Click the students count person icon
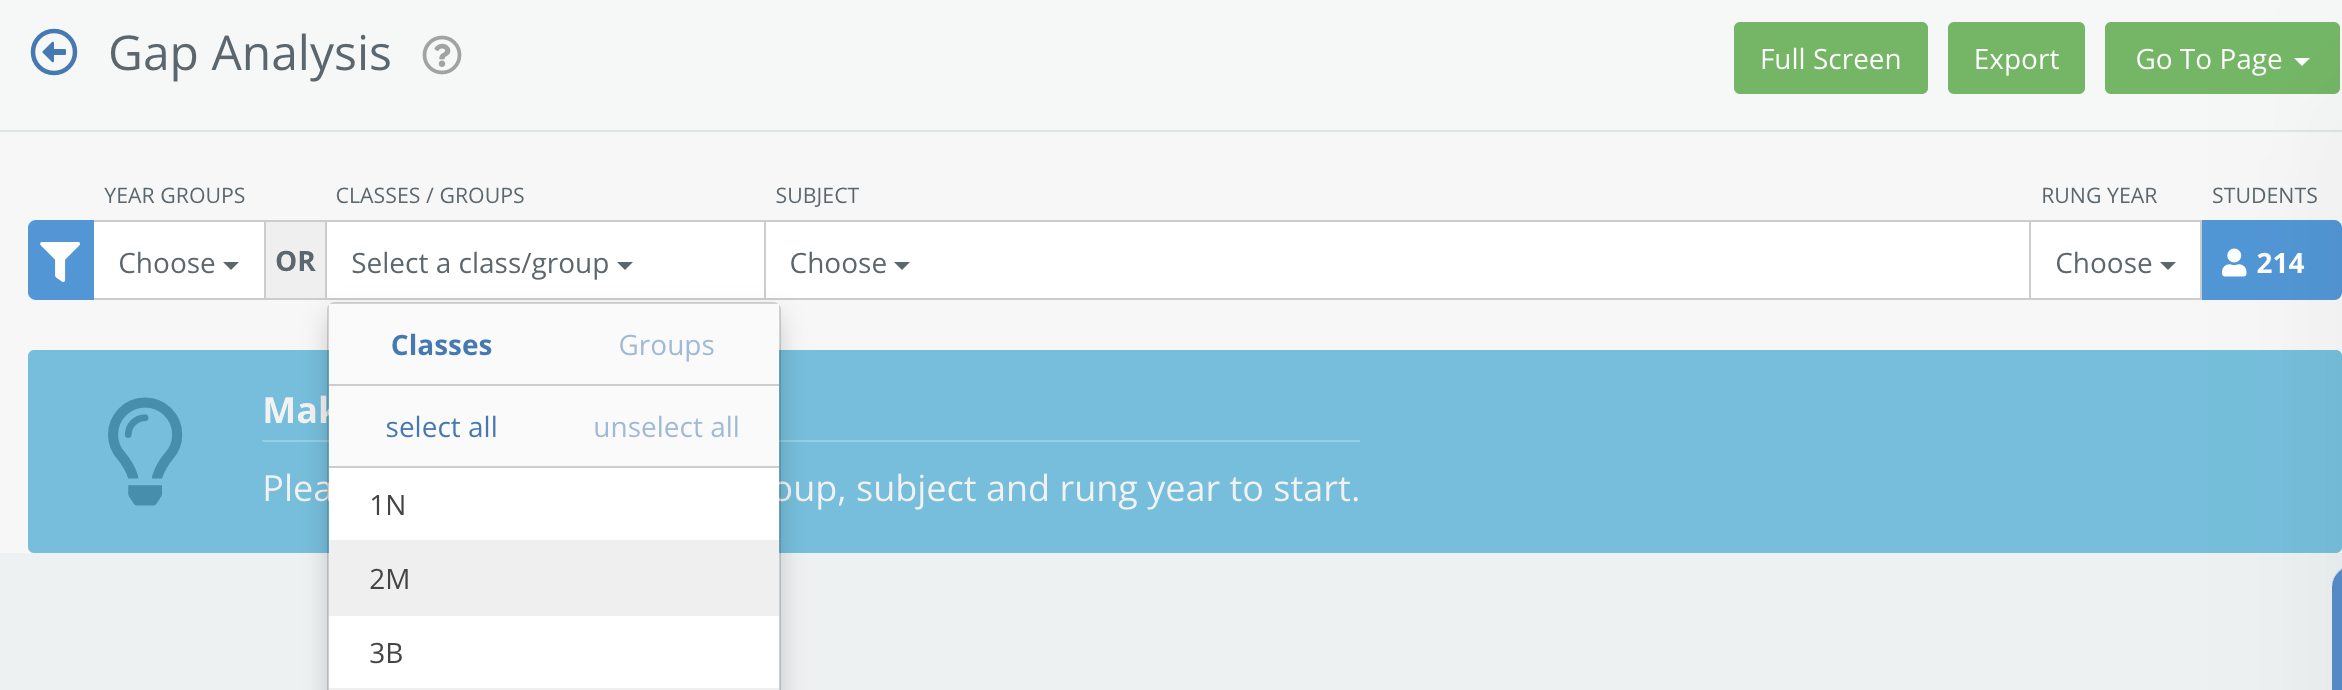Viewport: 2342px width, 690px height. 2233,263
